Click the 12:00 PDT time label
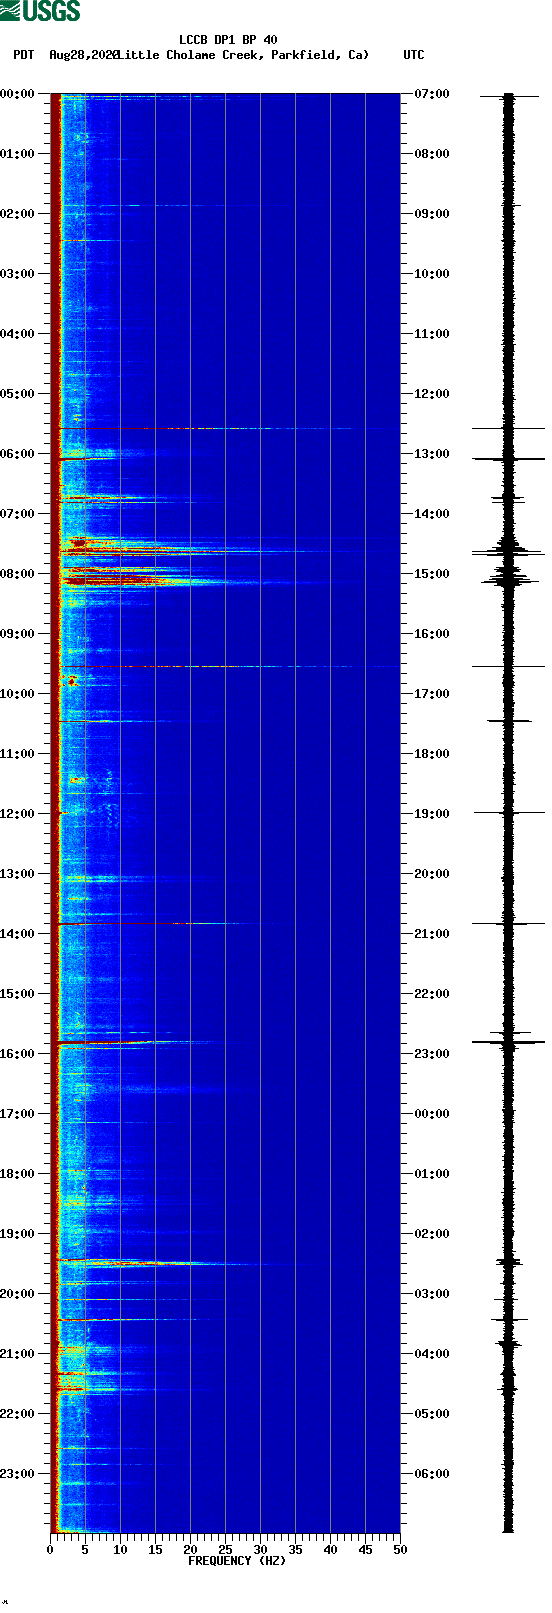This screenshot has width=552, height=1613. pos(18,814)
